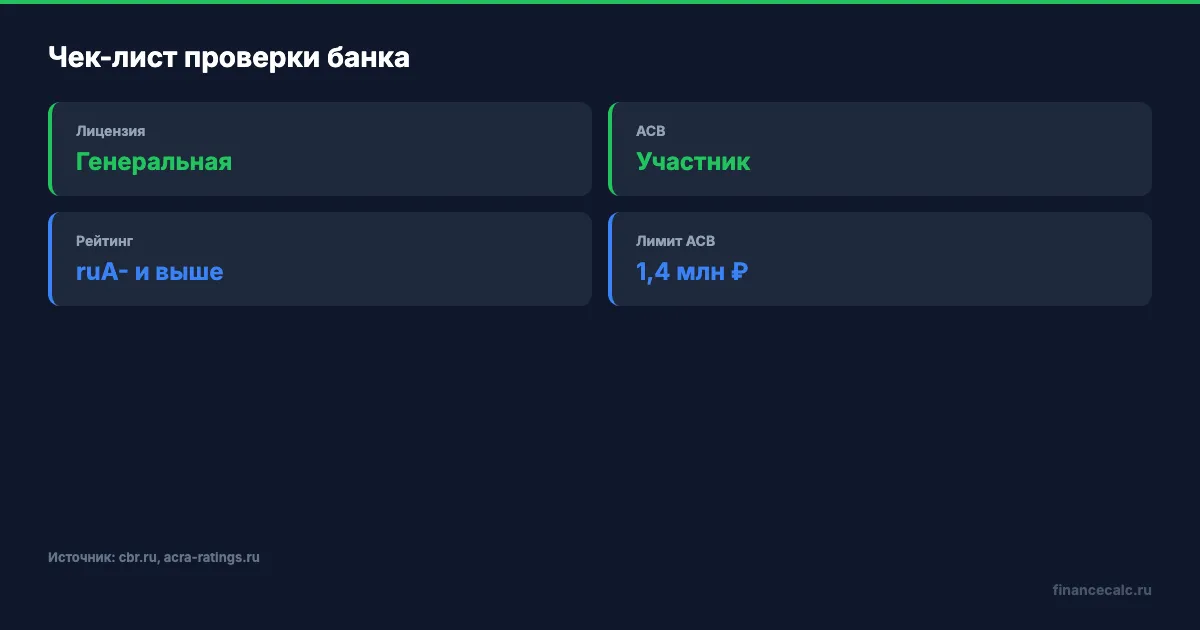Viewport: 1200px width, 630px height.
Task: Open the acra-ratings.ru source link
Action: (x=211, y=557)
